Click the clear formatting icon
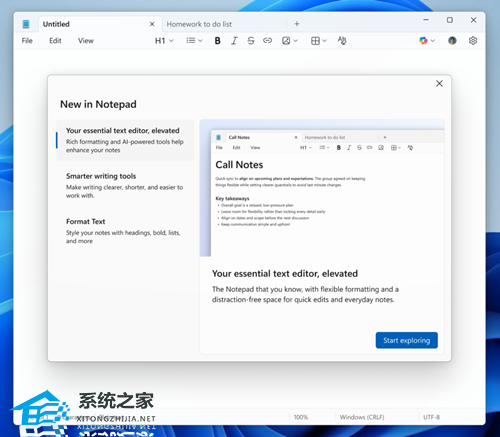This screenshot has width=500, height=437. pyautogui.click(x=342, y=41)
